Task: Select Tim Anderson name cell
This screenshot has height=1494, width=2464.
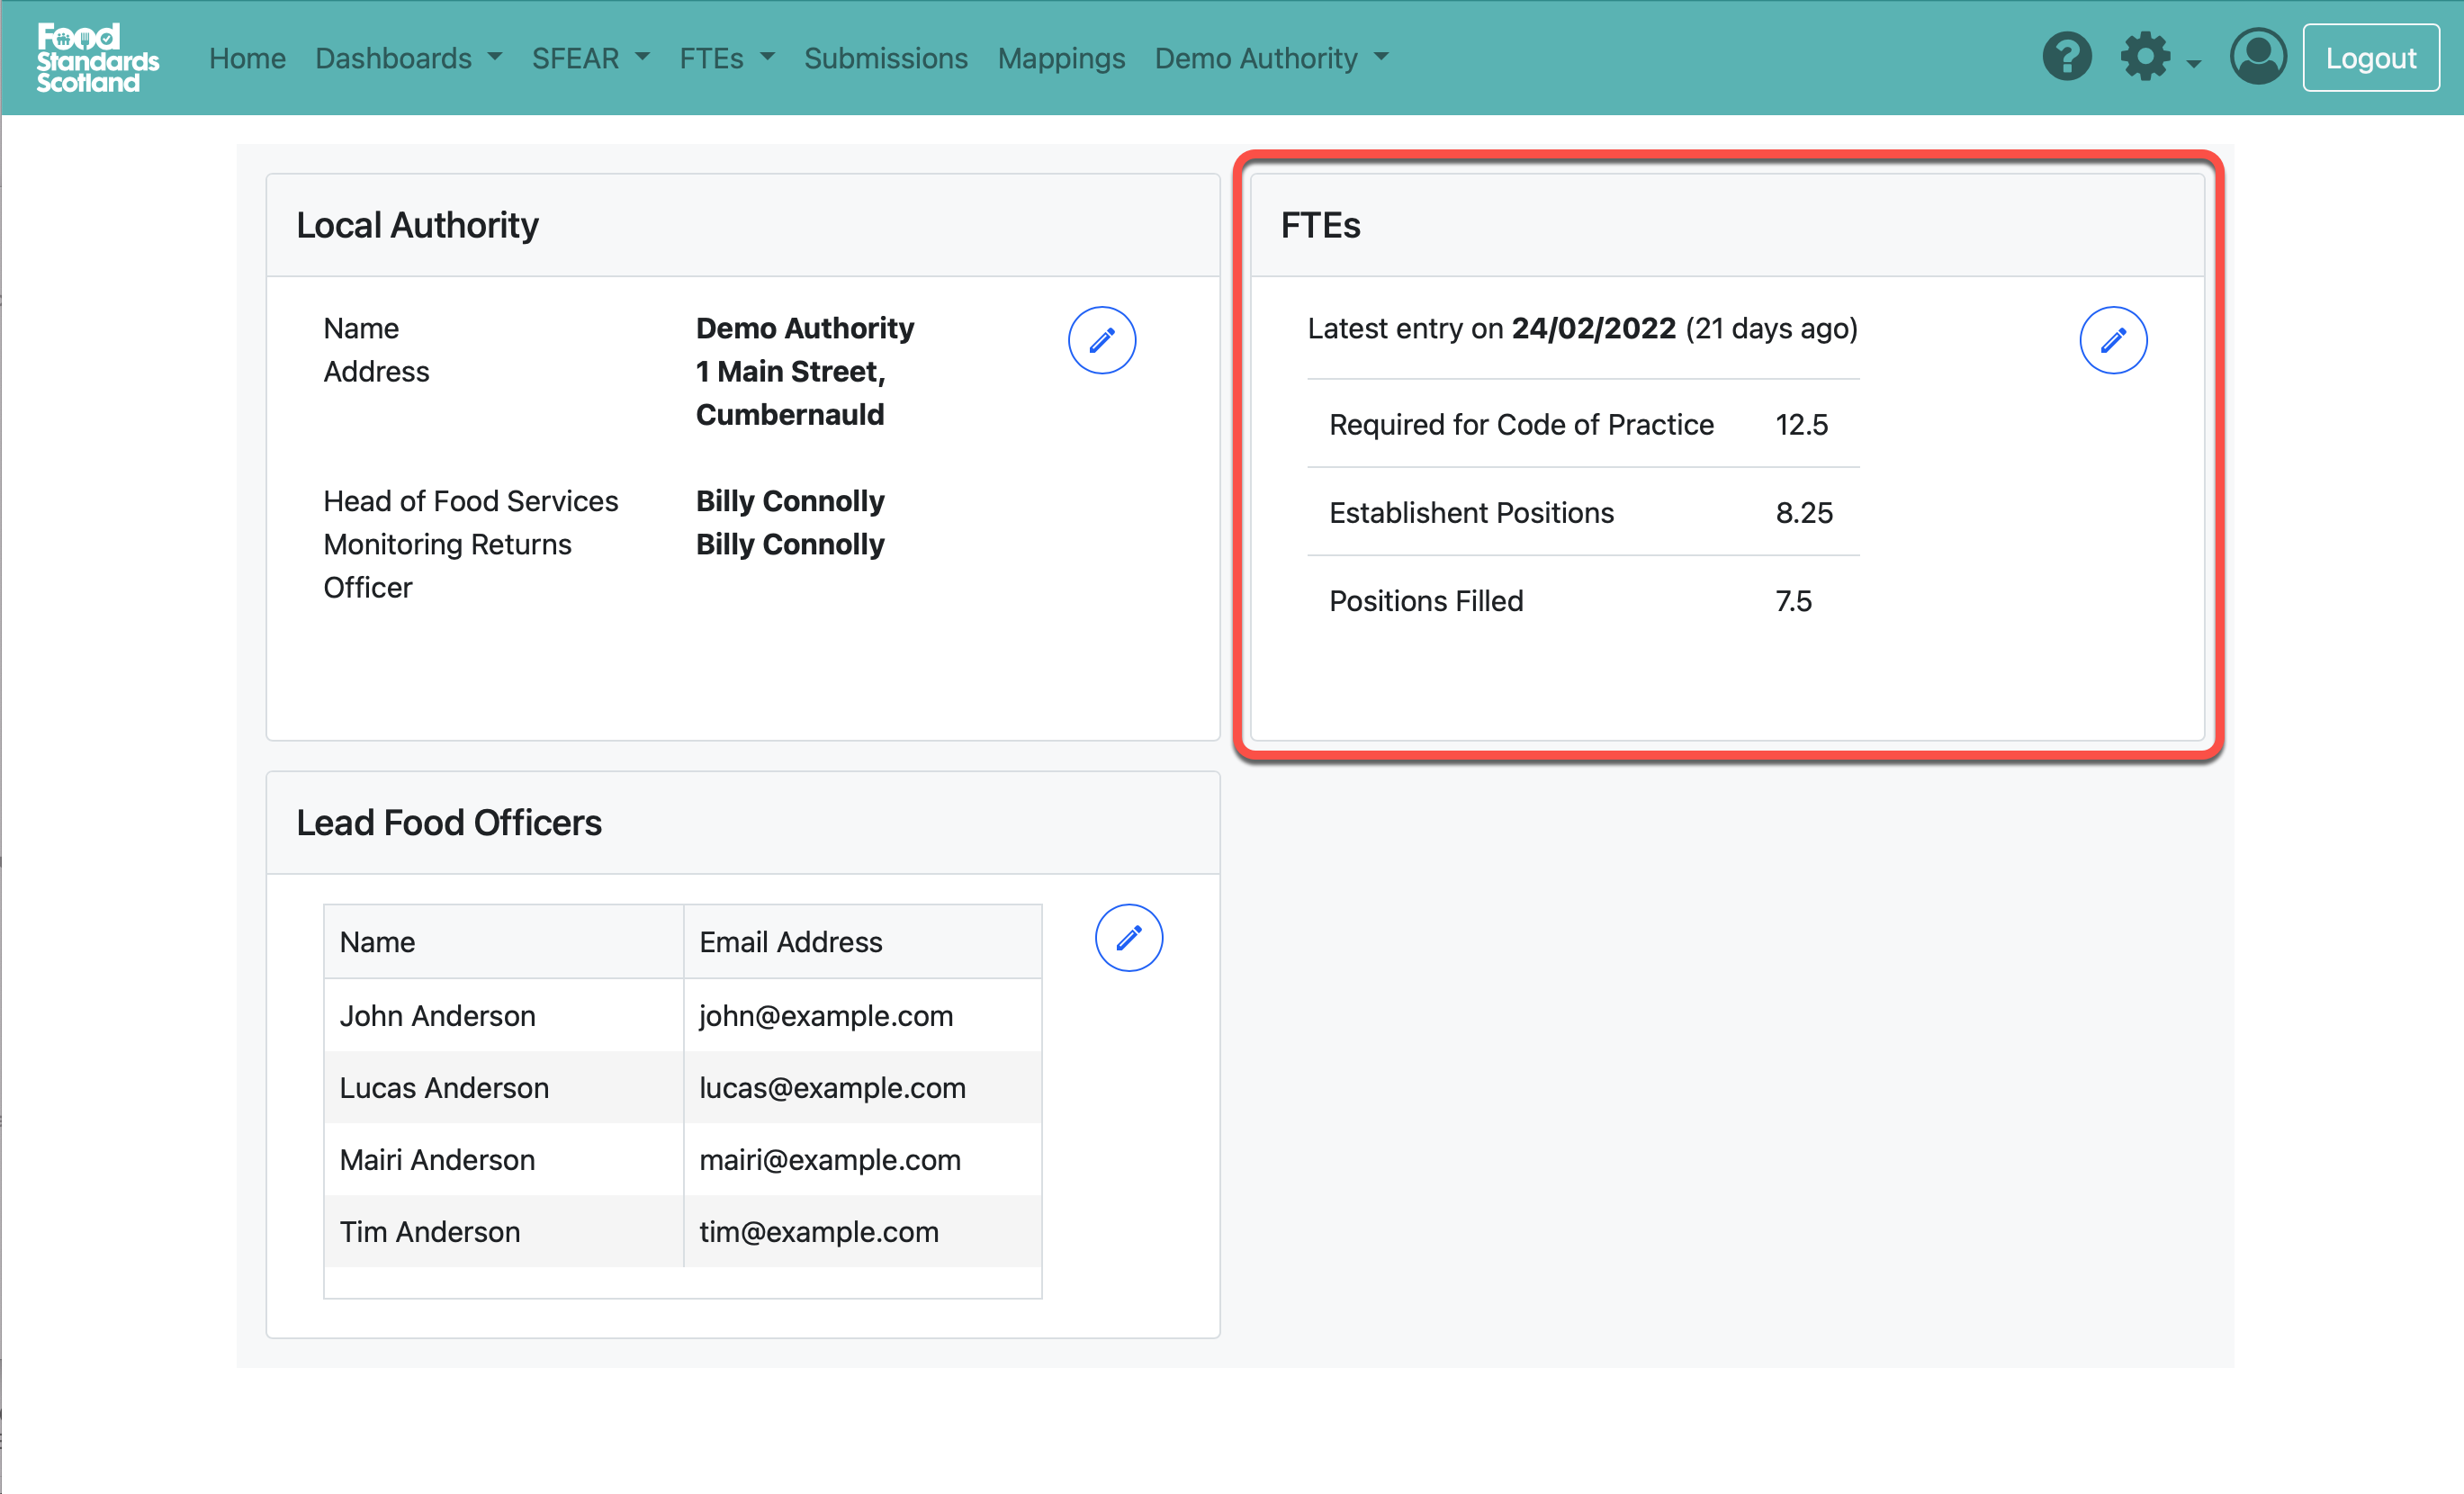Action: coord(503,1231)
